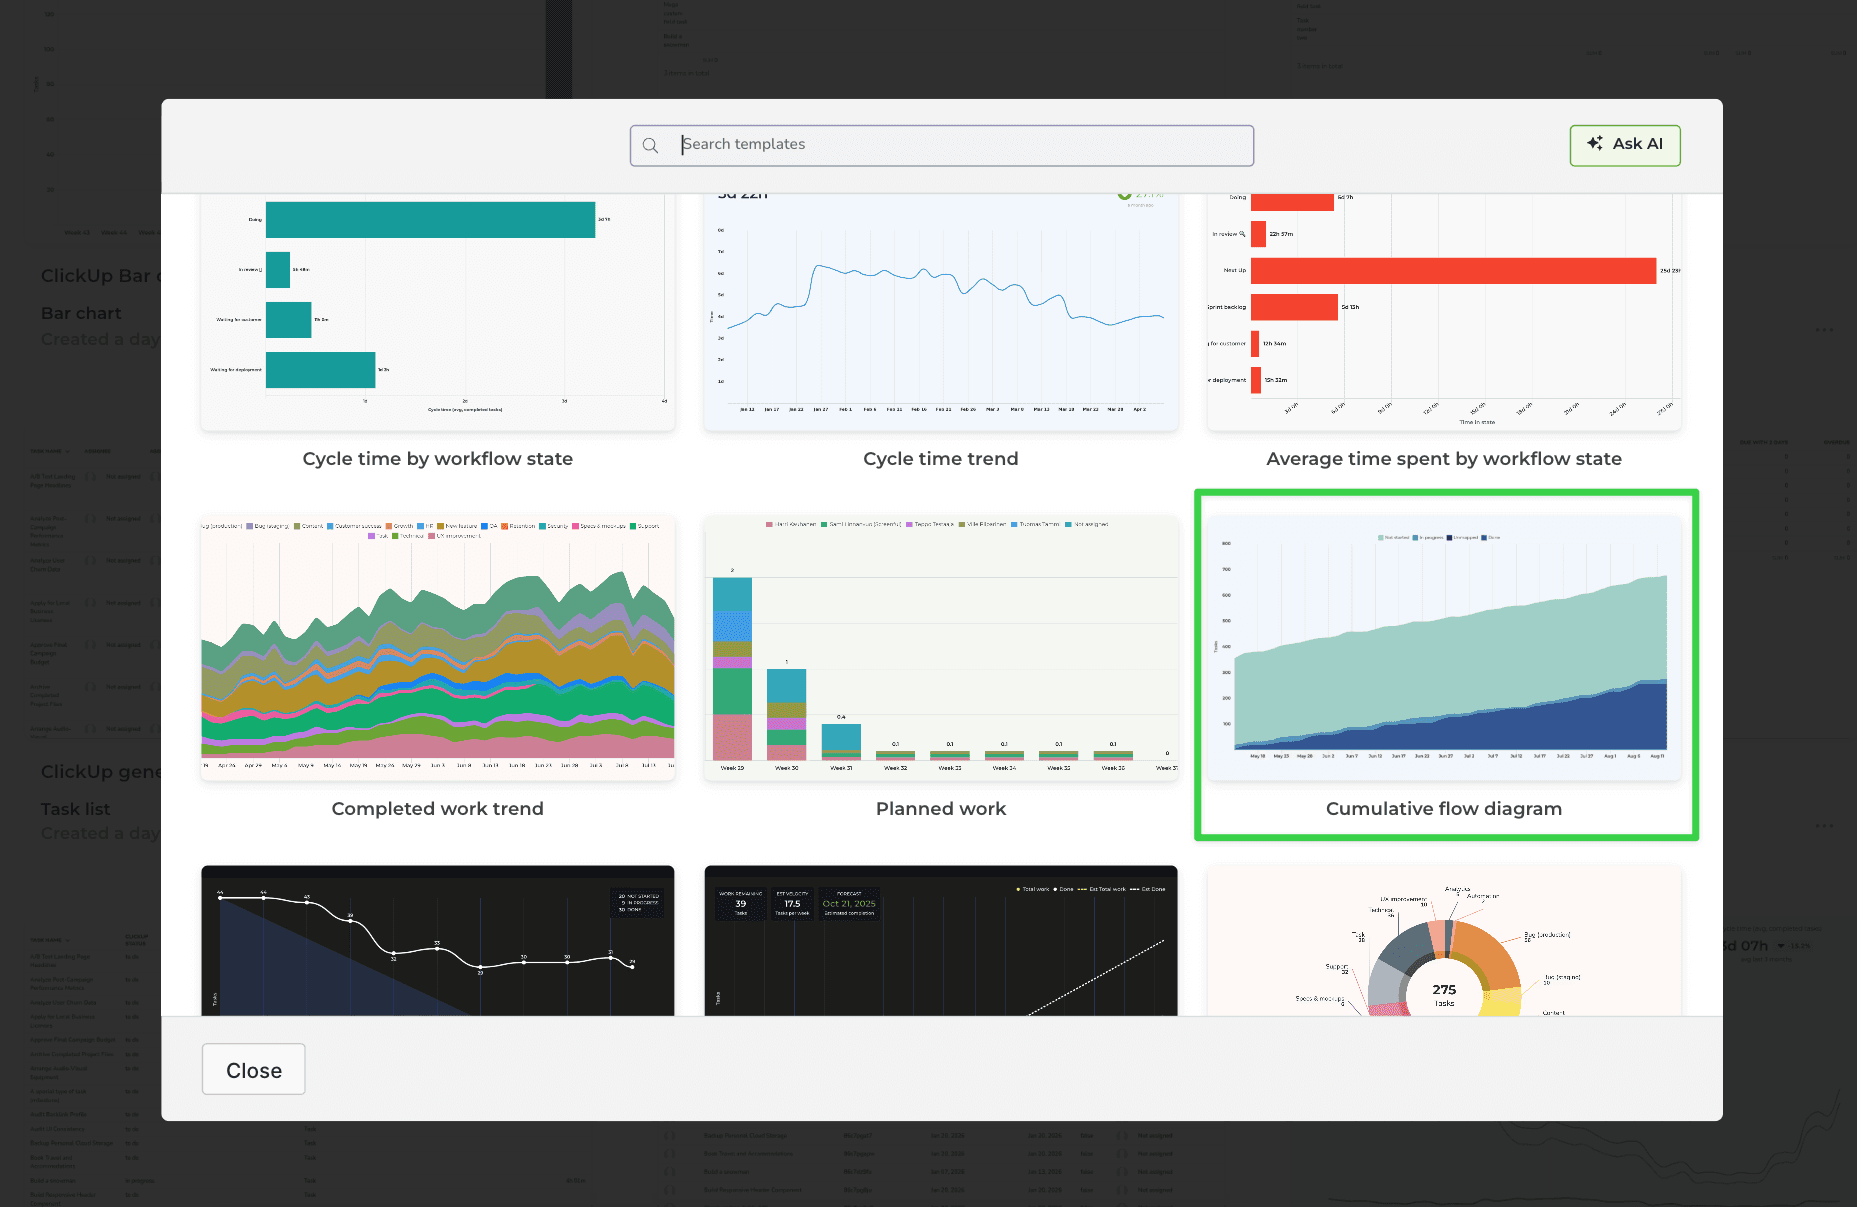Click the Not assigned avatar icon next to A/B Test Landing Page Headlines
1857x1207 pixels.
[90, 477]
